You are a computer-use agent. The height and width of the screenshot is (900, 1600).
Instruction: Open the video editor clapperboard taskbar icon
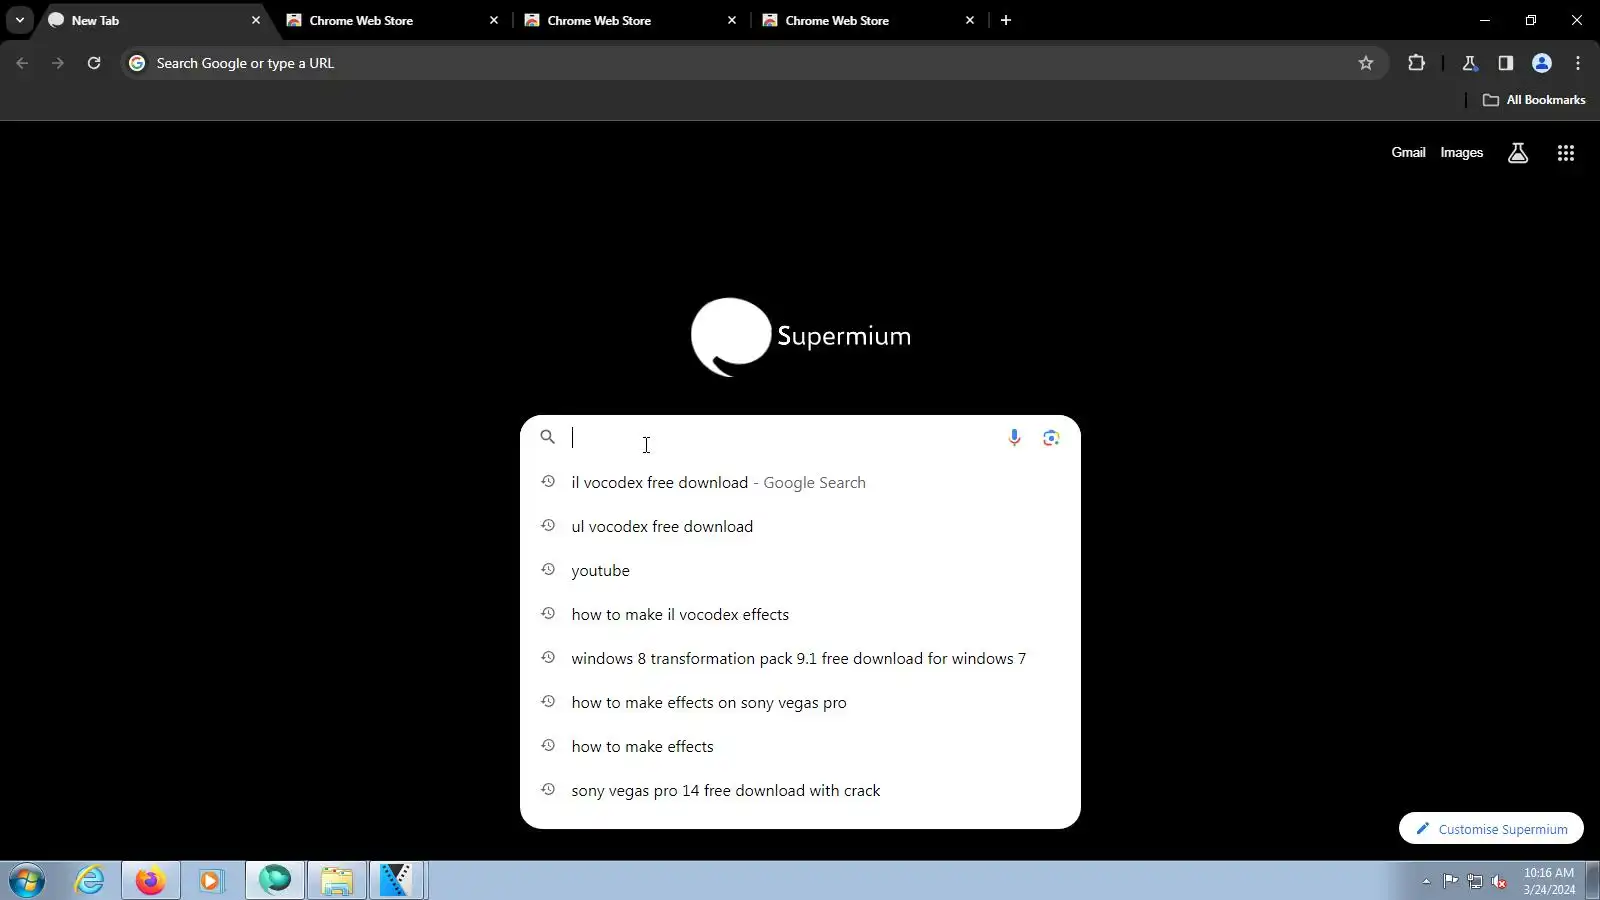coord(397,881)
